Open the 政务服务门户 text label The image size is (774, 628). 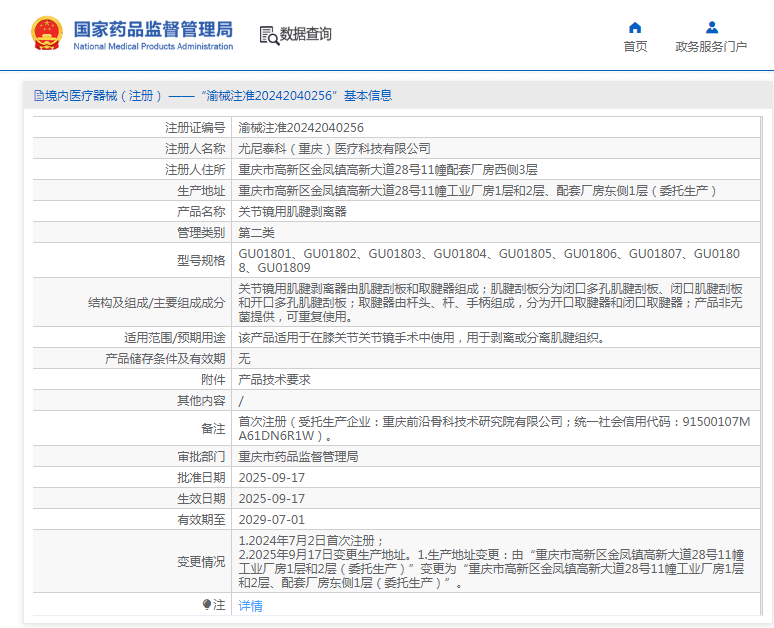(x=711, y=46)
